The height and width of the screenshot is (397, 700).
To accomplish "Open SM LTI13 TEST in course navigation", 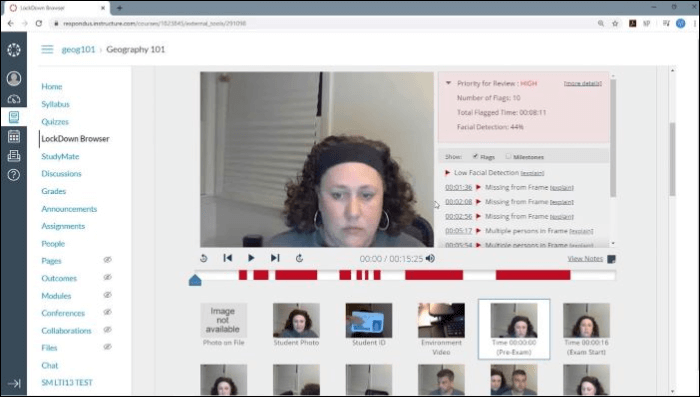I will coord(67,383).
